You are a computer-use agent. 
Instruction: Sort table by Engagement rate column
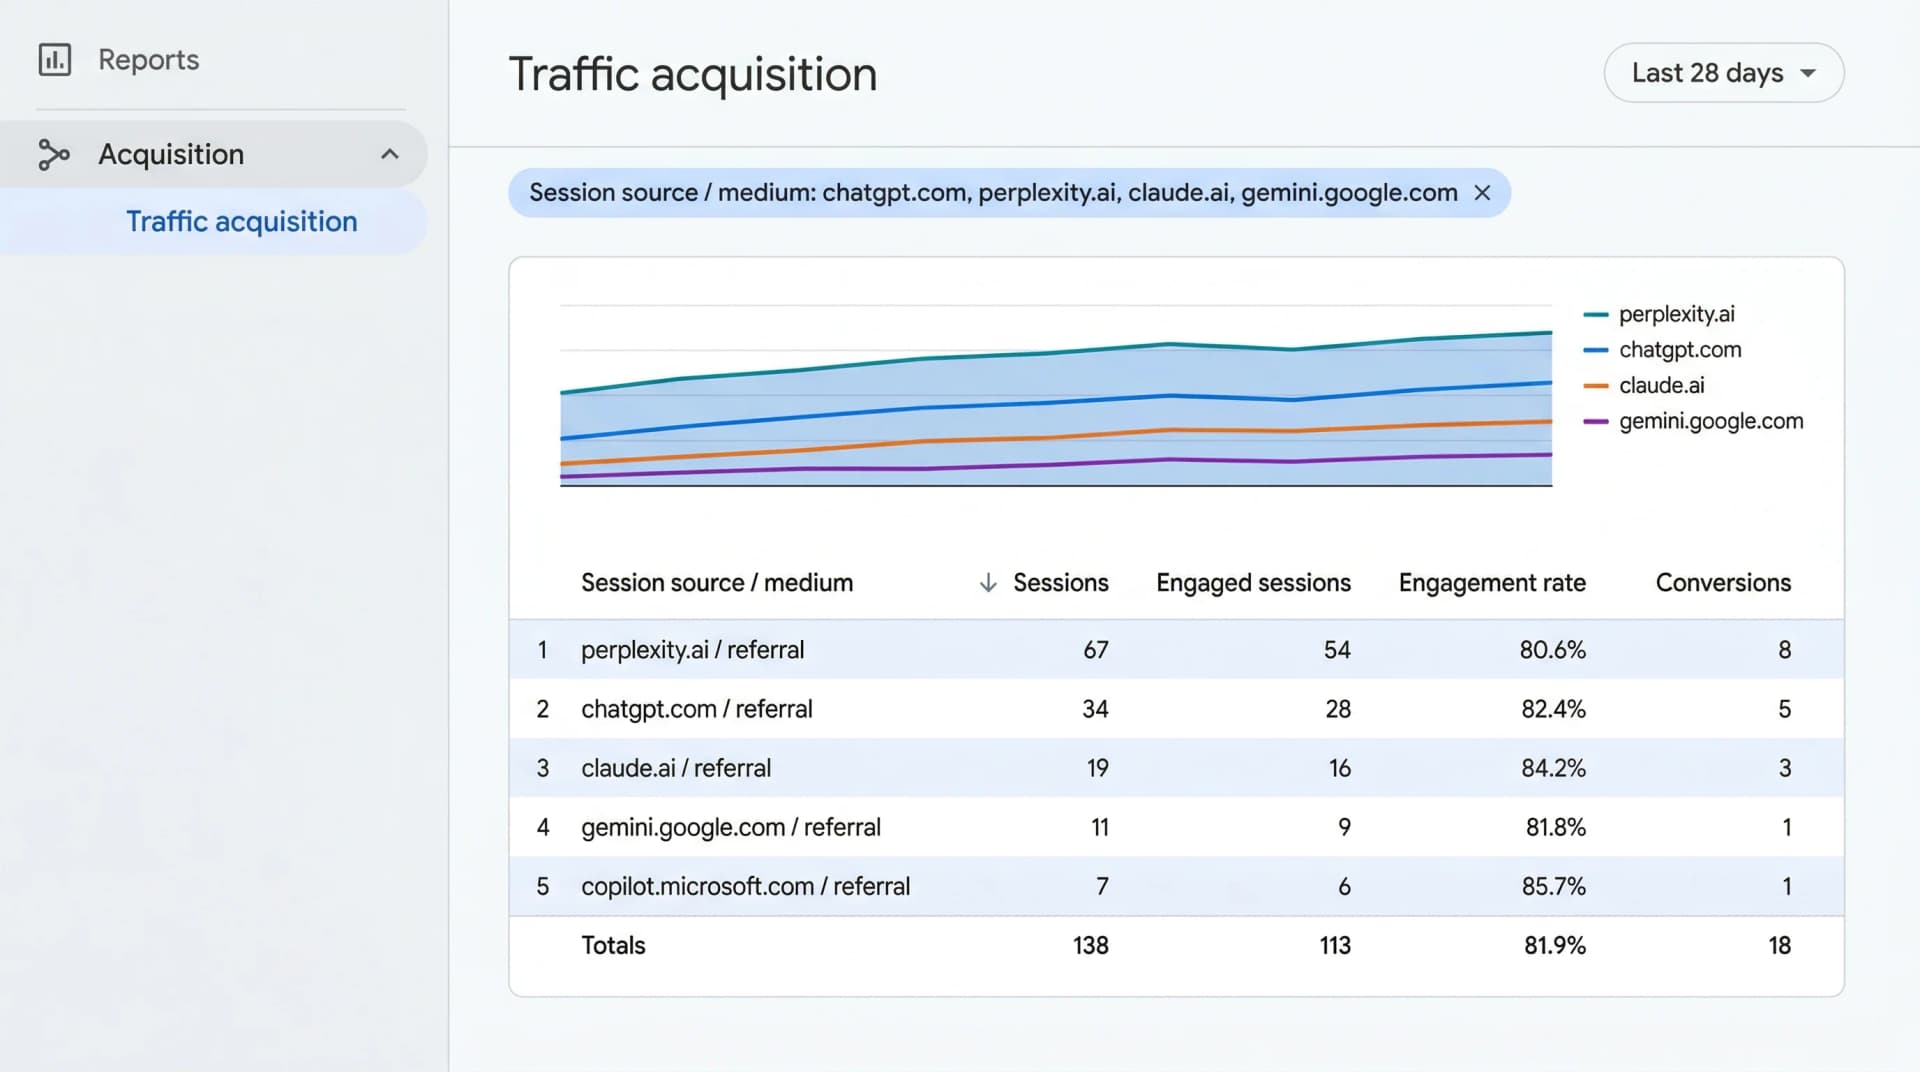coord(1492,582)
